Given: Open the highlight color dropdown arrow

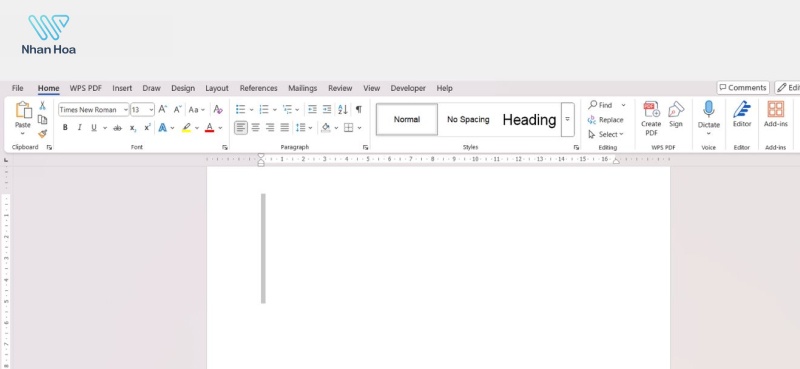Looking at the screenshot, I should click(197, 128).
